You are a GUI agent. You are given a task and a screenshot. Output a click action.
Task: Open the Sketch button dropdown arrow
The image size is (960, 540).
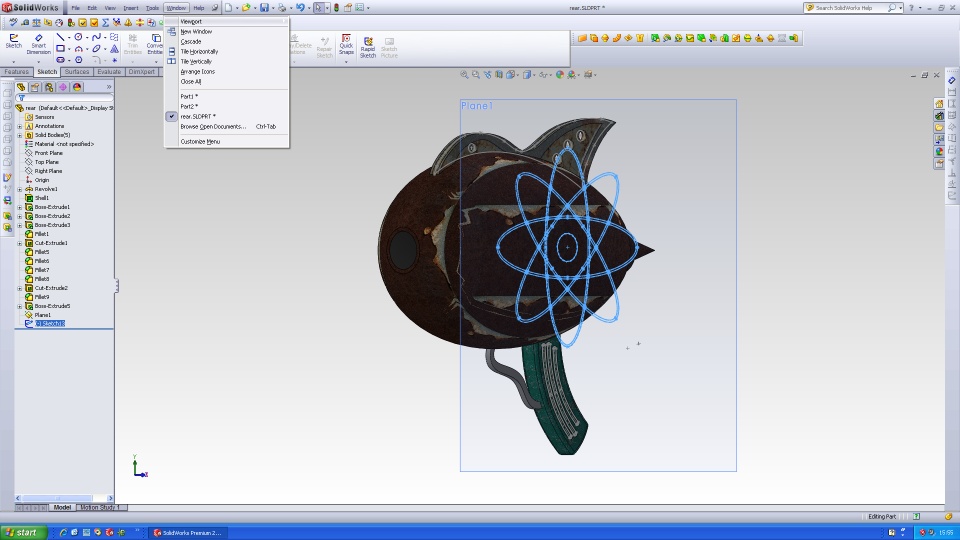pyautogui.click(x=13, y=62)
